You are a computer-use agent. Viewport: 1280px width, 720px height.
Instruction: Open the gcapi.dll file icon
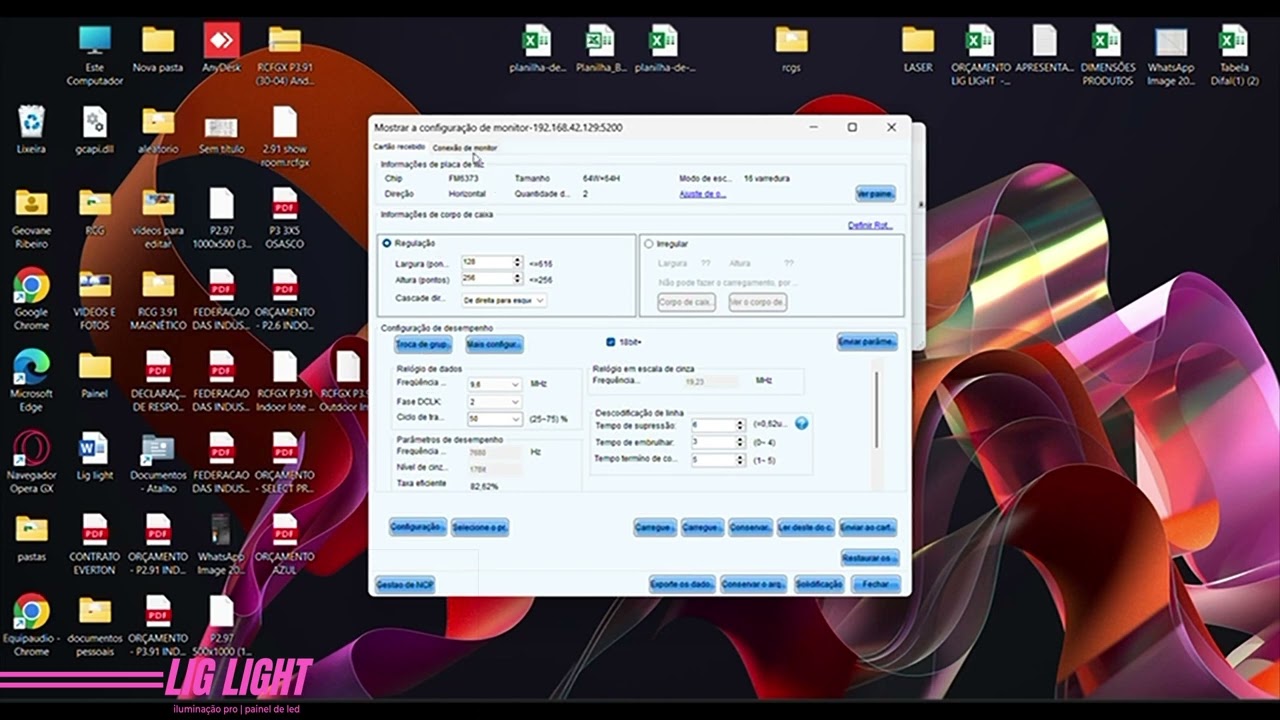[95, 130]
